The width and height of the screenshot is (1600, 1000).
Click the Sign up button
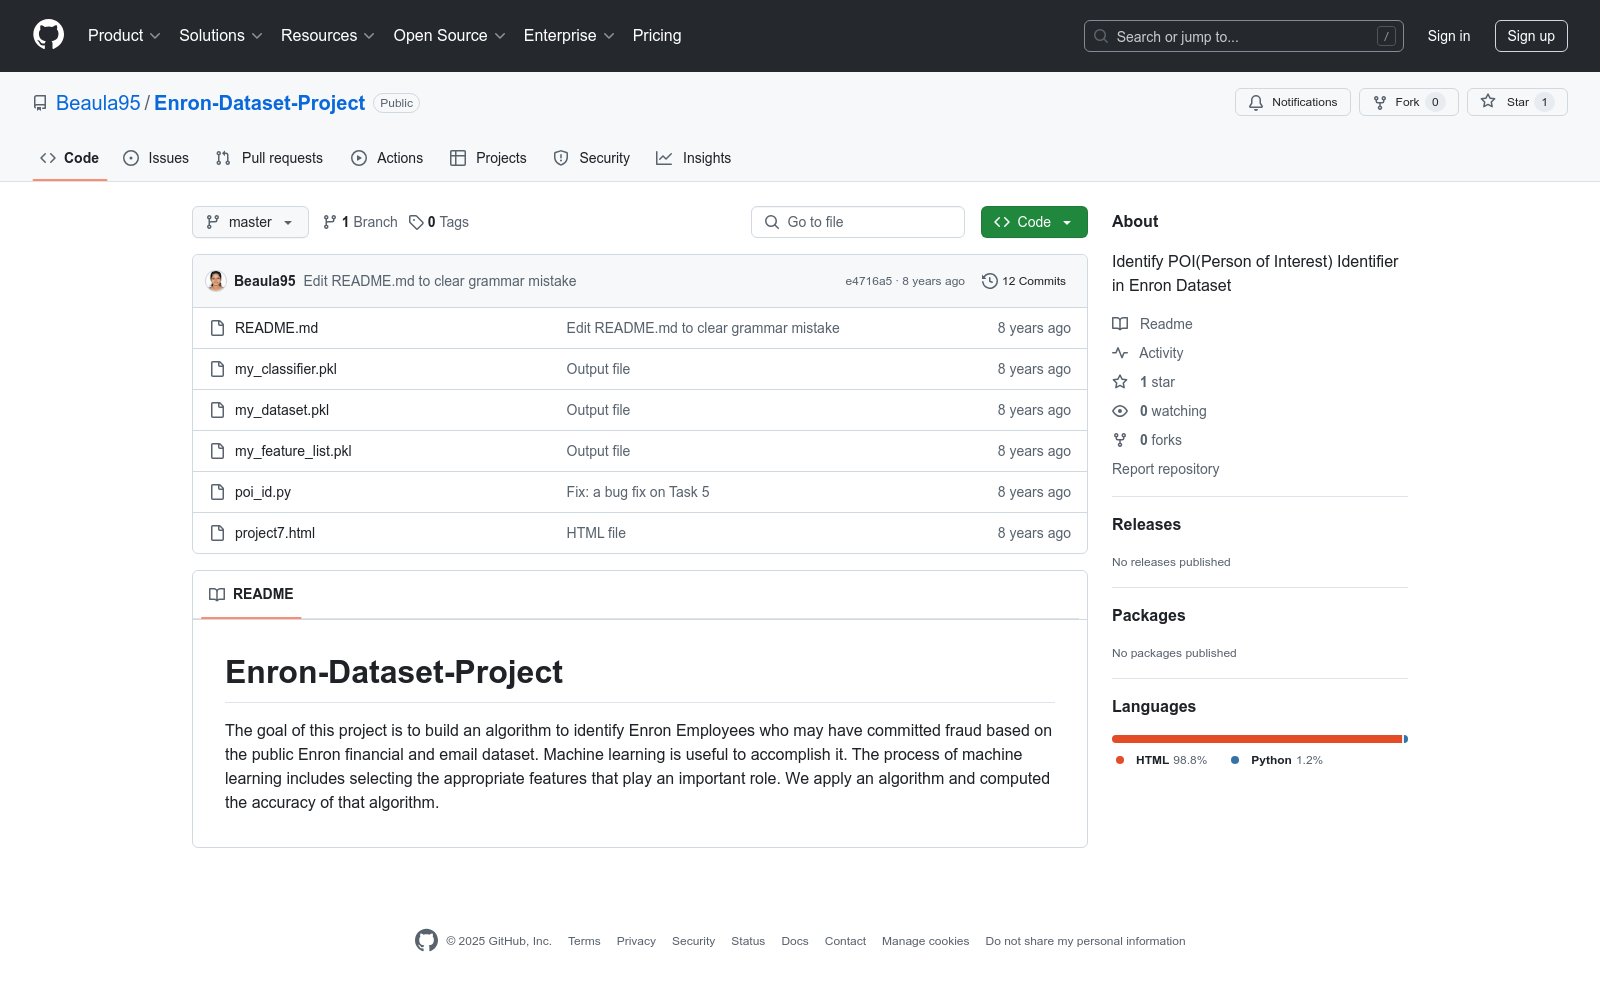pyautogui.click(x=1531, y=36)
